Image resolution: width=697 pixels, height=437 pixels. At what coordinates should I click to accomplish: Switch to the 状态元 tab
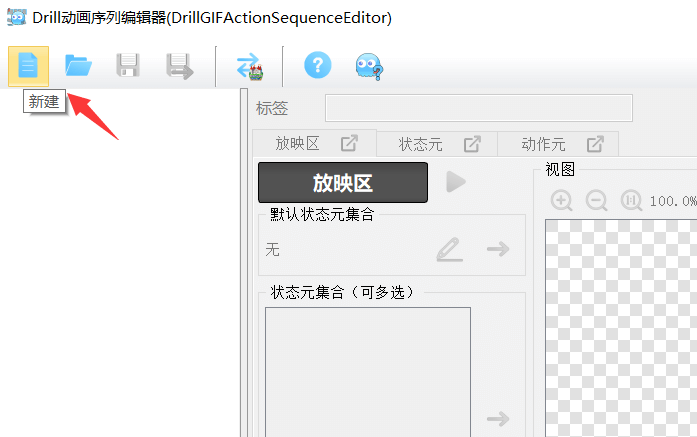(420, 143)
